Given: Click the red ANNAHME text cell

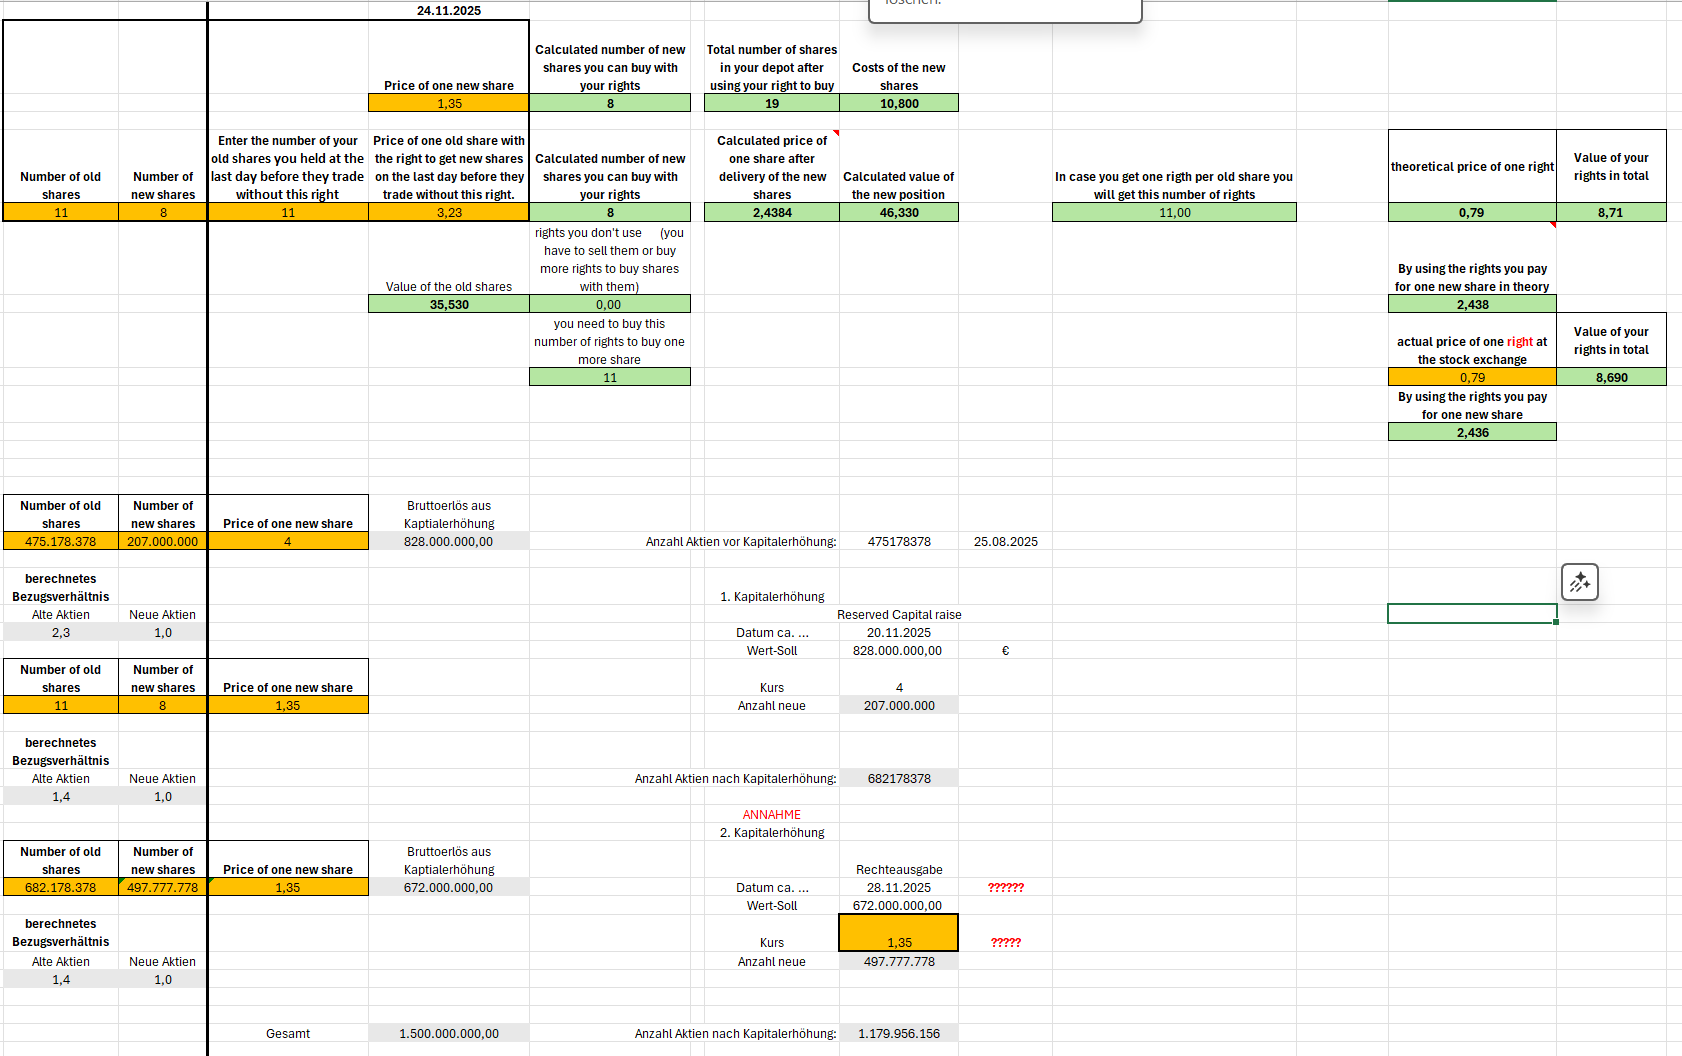Looking at the screenshot, I should pyautogui.click(x=771, y=815).
